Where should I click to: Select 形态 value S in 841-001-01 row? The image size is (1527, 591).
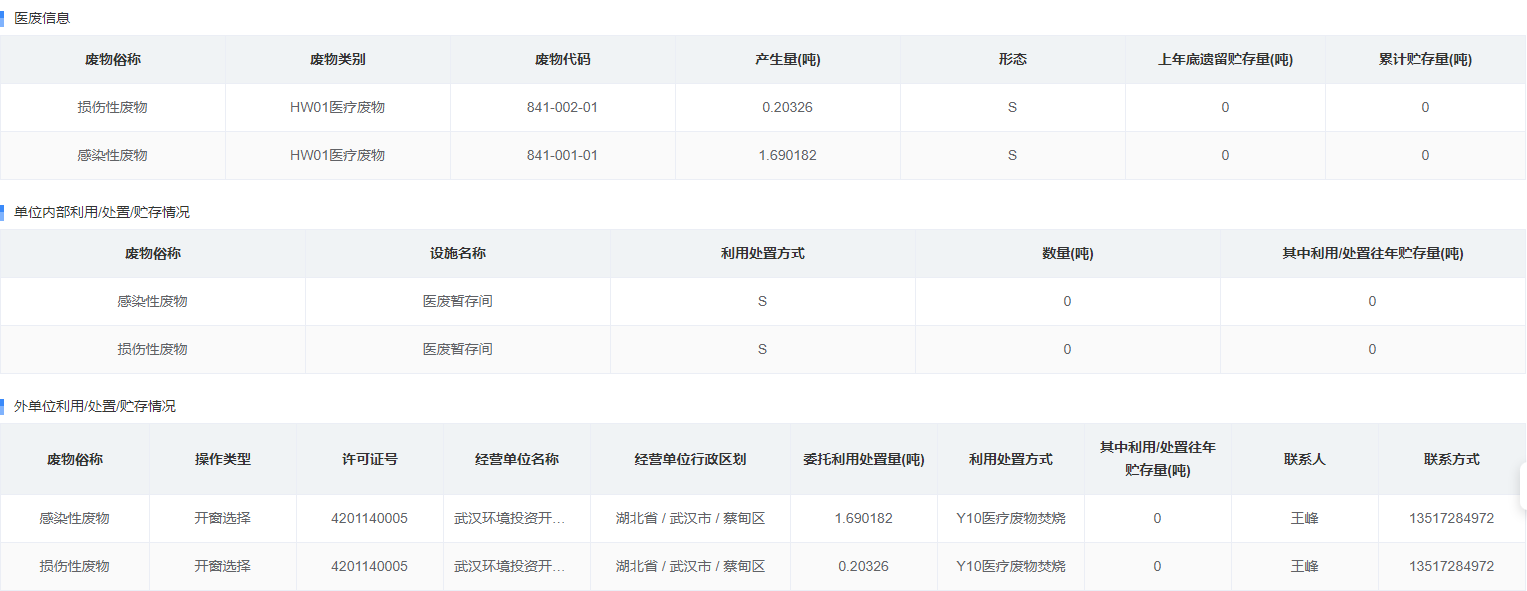1013,155
